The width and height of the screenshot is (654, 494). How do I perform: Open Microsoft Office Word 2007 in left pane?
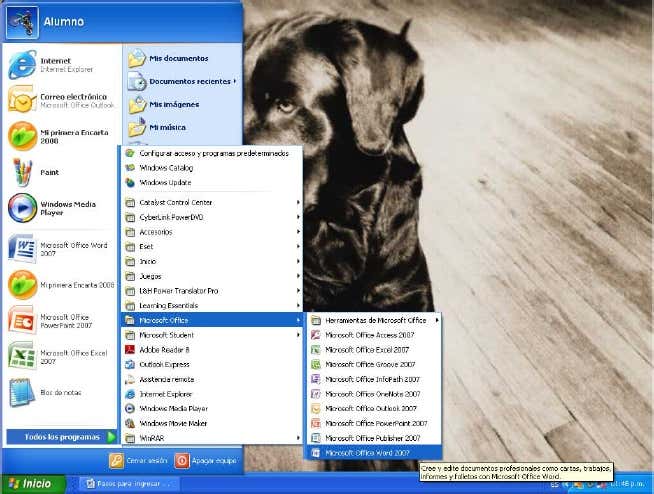(61, 249)
